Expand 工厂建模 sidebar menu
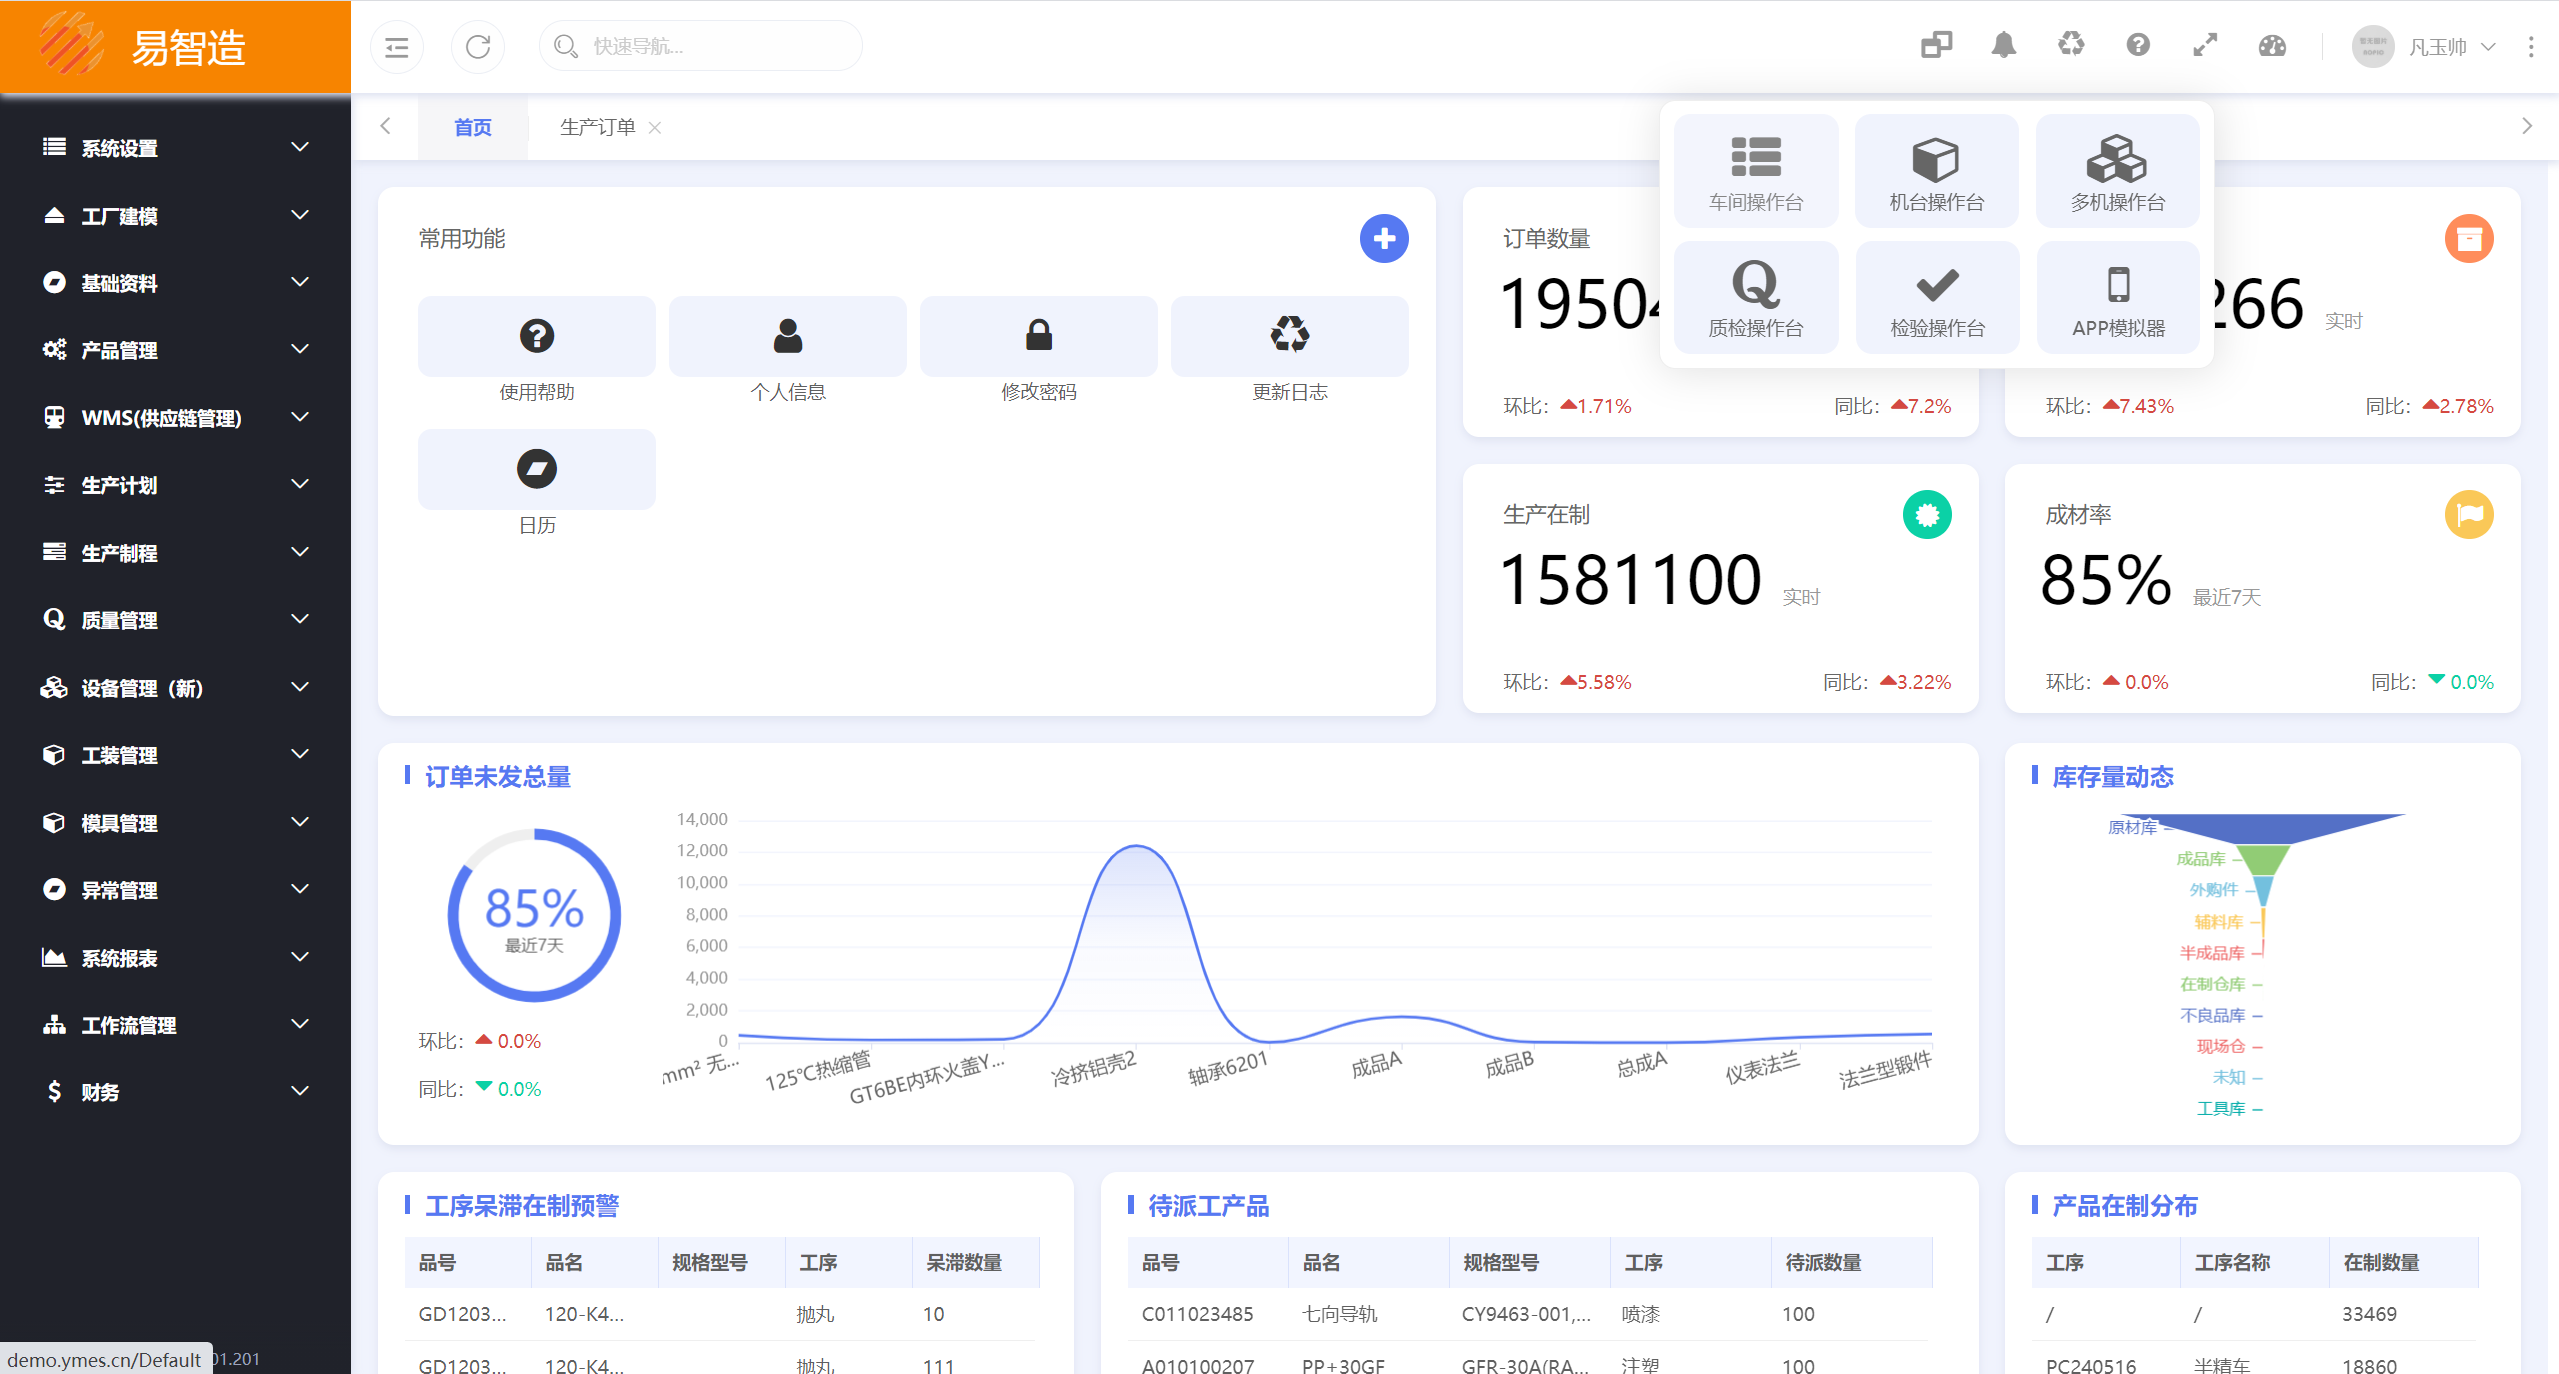The width and height of the screenshot is (2559, 1374). tap(175, 216)
